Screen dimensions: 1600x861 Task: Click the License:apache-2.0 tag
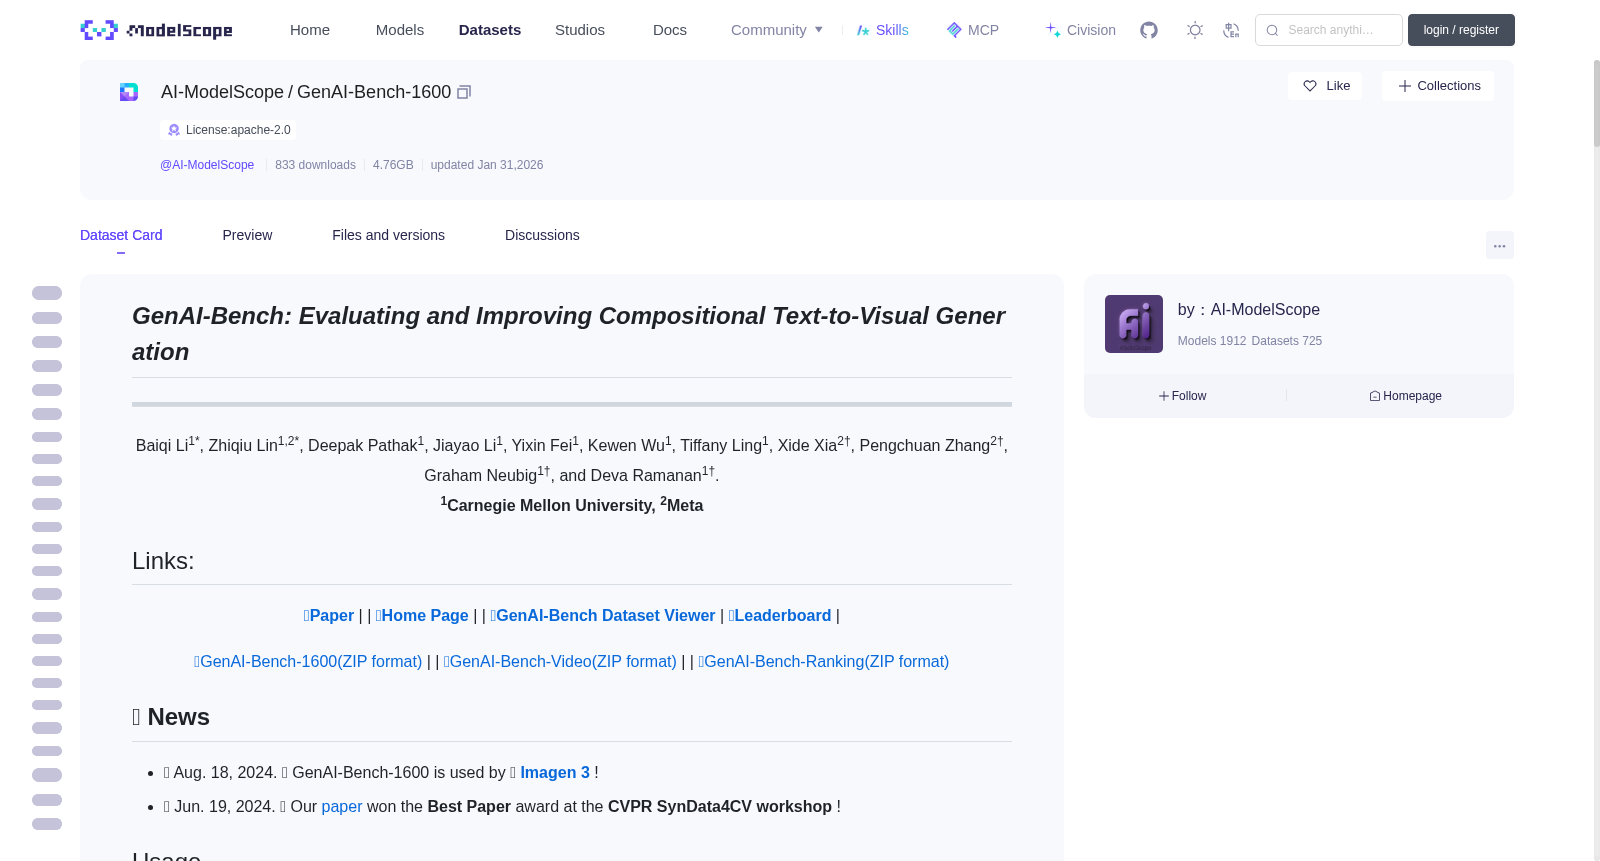pyautogui.click(x=228, y=130)
